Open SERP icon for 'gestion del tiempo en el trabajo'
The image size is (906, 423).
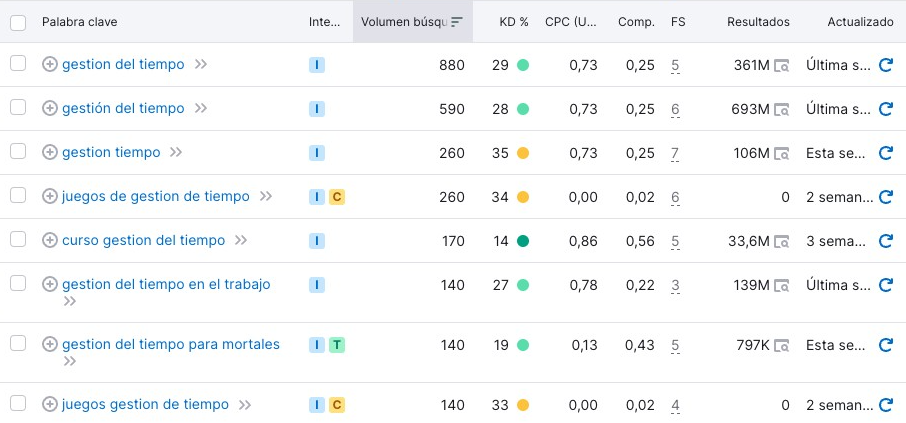click(x=782, y=286)
